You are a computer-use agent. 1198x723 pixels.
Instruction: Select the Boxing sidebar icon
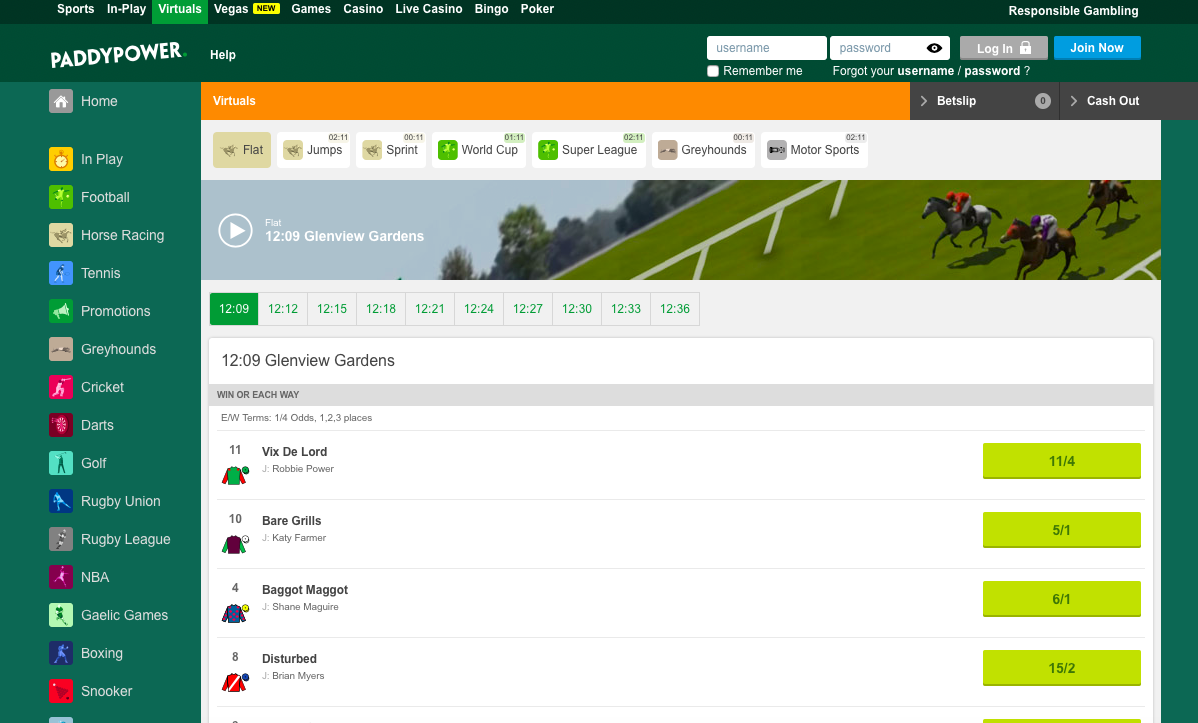pos(61,653)
